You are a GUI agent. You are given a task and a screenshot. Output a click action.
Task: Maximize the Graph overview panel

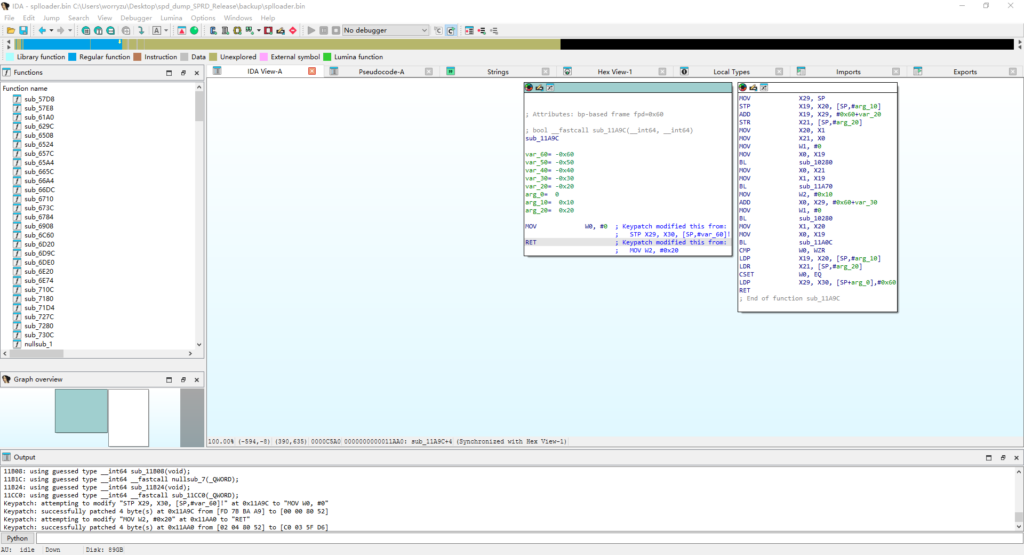tap(169, 379)
